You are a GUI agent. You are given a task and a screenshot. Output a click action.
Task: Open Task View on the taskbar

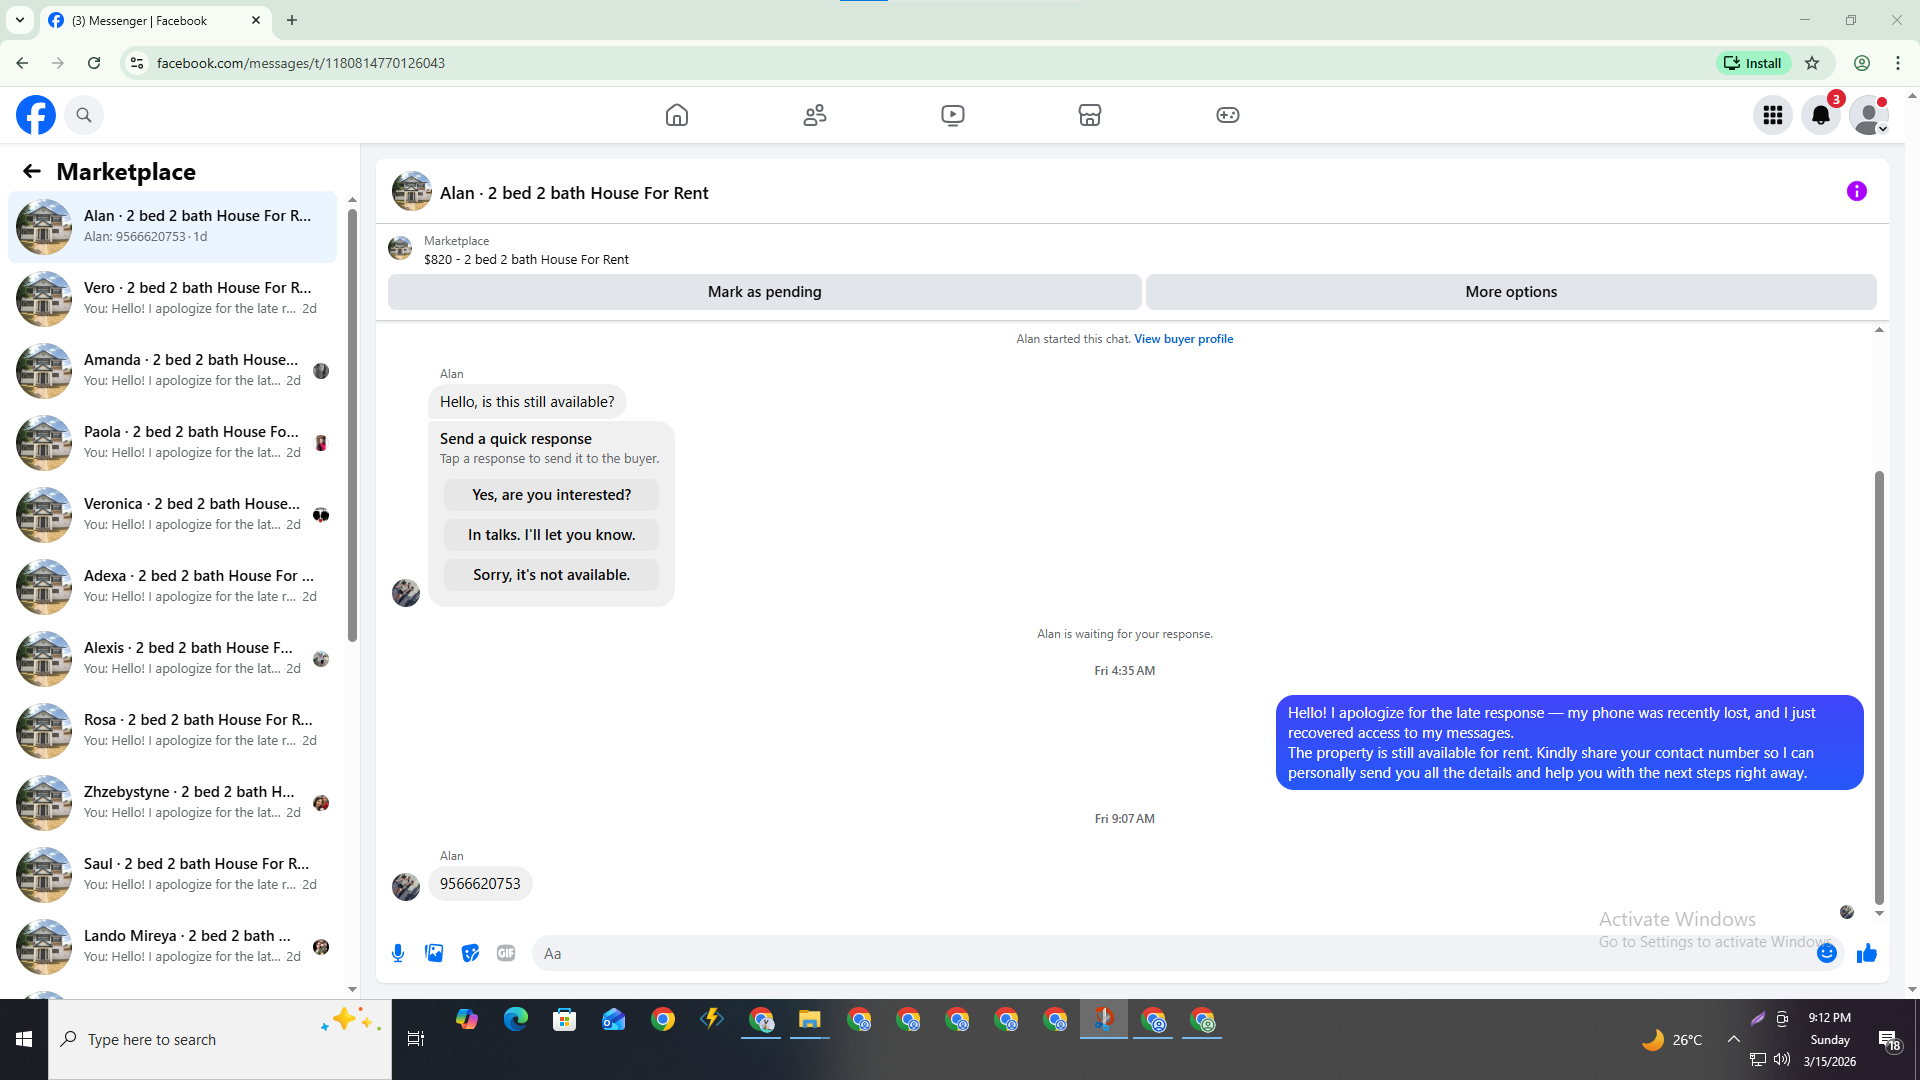[x=416, y=1040]
